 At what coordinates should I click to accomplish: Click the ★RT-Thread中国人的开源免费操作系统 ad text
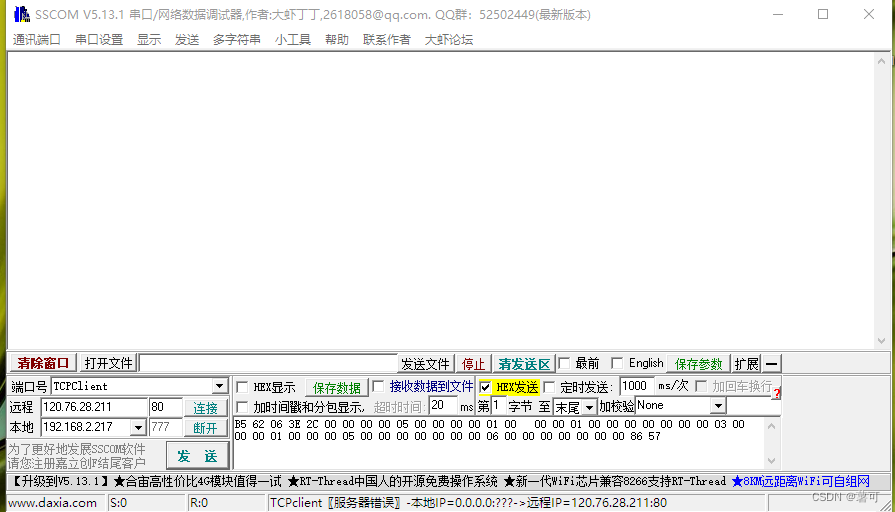coord(393,481)
